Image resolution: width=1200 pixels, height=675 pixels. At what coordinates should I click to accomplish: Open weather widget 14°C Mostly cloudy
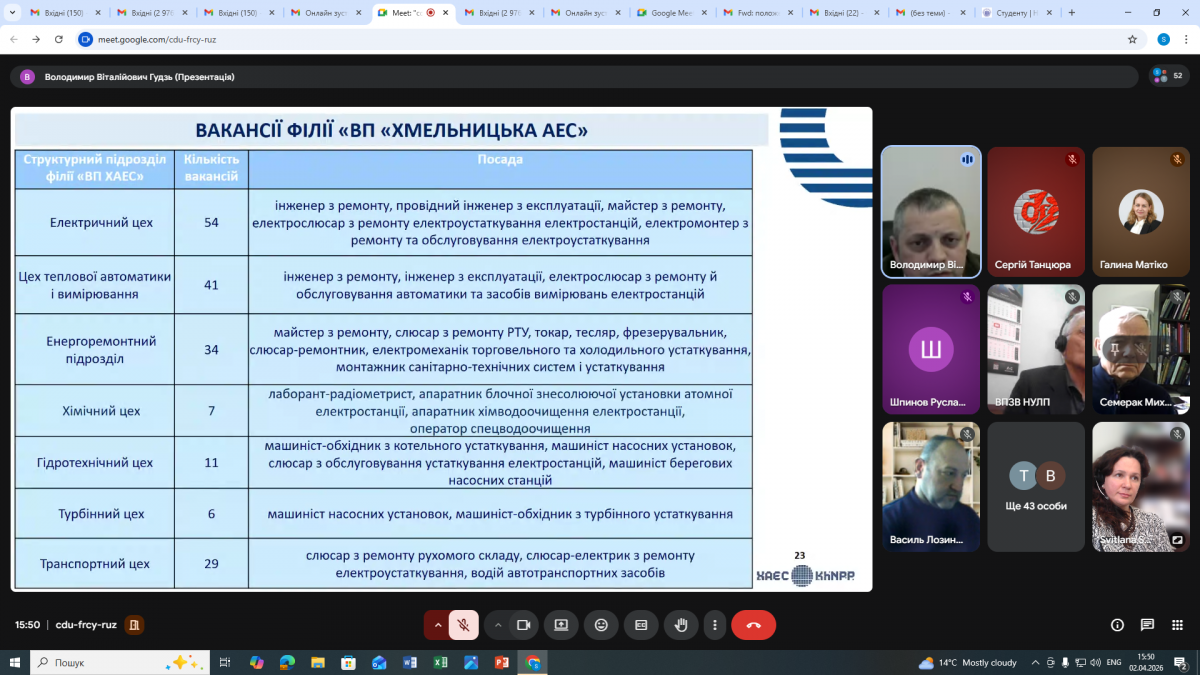click(x=967, y=662)
